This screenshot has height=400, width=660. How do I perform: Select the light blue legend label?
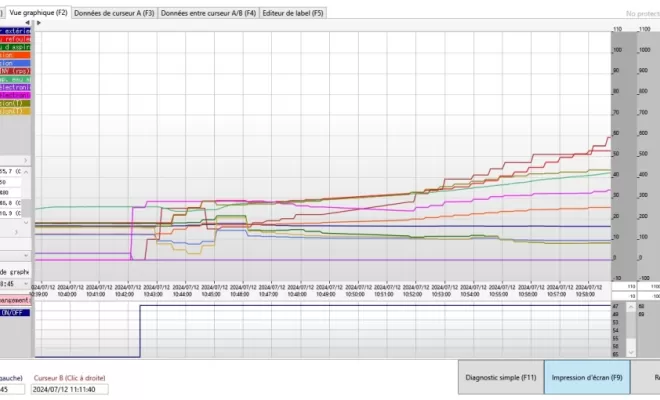click(15, 63)
